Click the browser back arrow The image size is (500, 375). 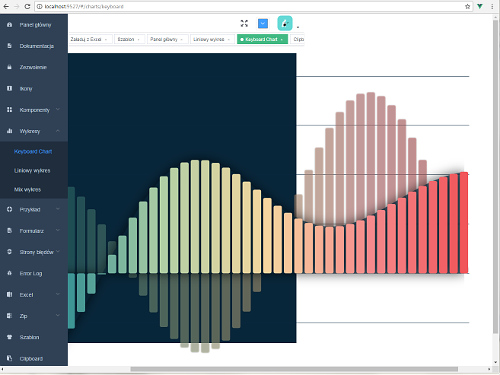pyautogui.click(x=6, y=6)
